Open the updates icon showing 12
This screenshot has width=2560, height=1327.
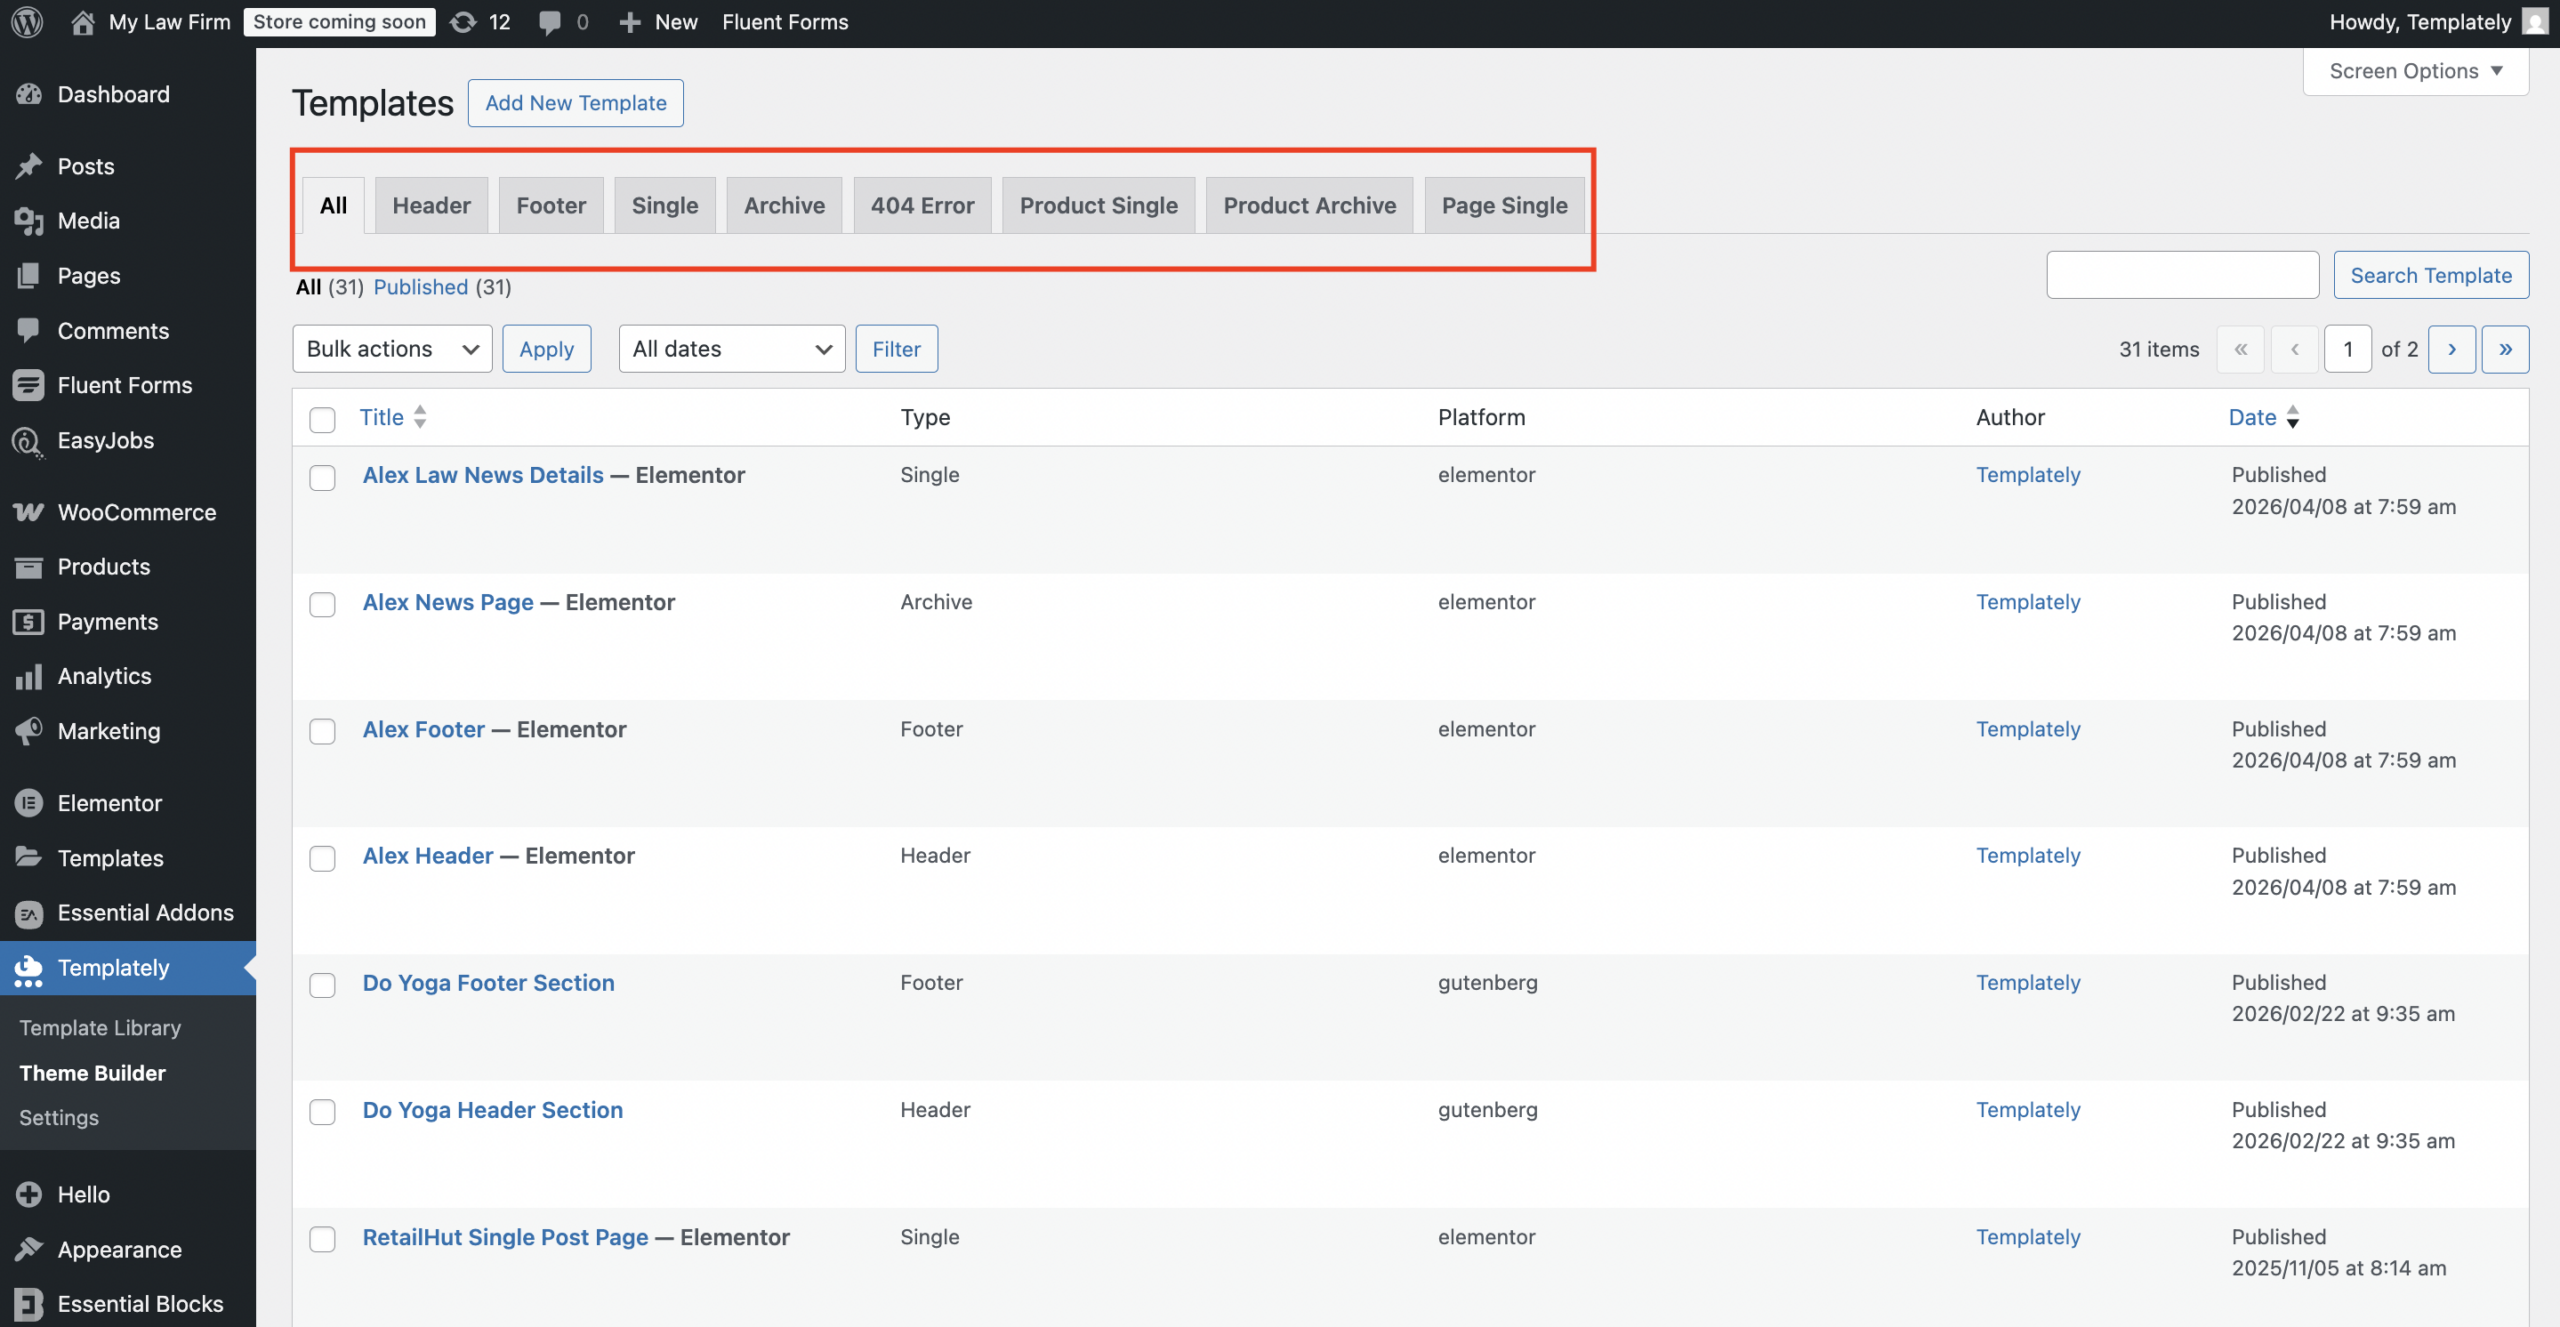pyautogui.click(x=464, y=22)
